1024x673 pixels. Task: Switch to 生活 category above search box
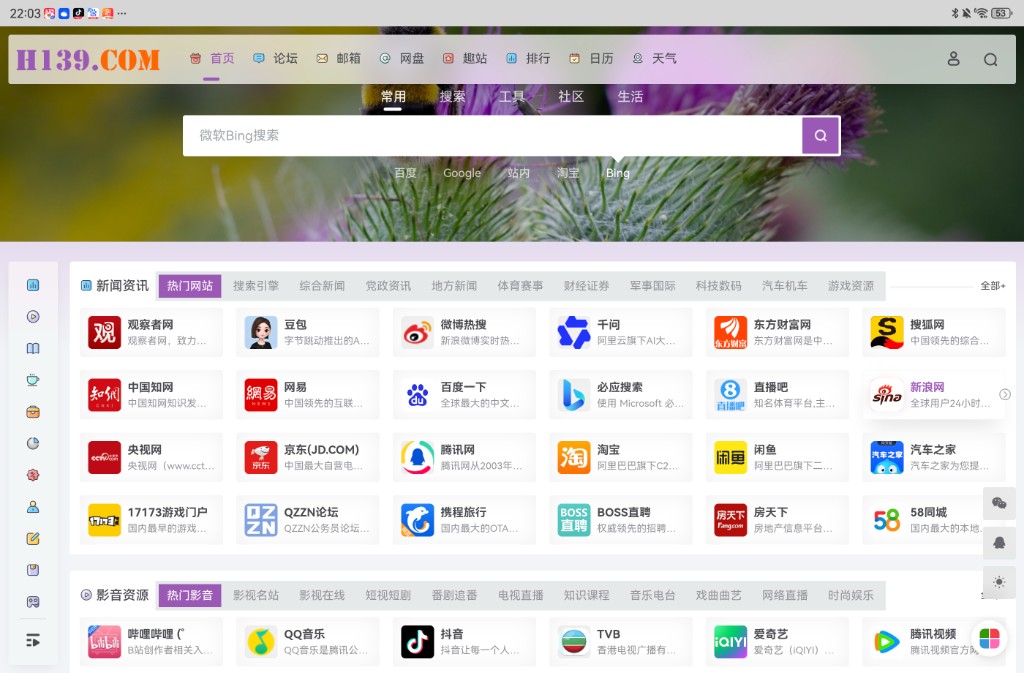point(630,97)
